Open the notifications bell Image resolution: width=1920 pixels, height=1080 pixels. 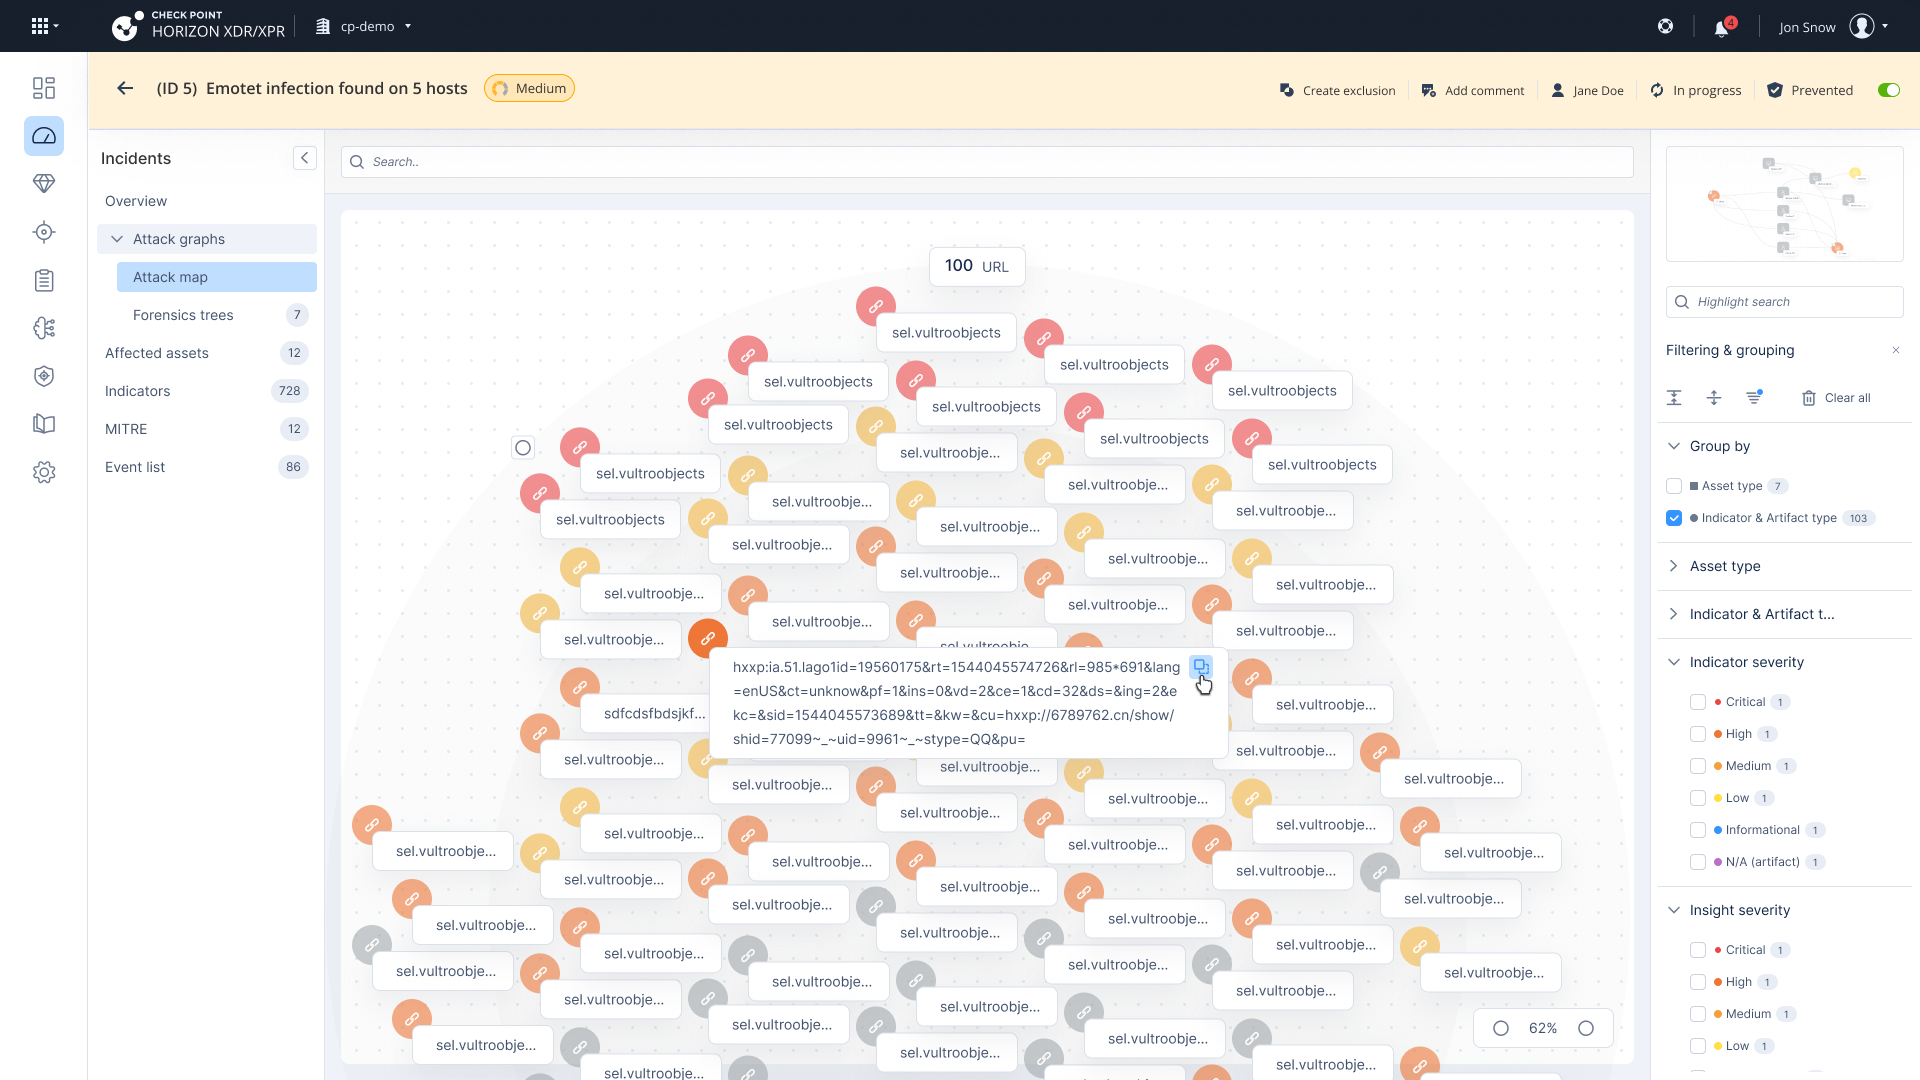click(x=1721, y=28)
